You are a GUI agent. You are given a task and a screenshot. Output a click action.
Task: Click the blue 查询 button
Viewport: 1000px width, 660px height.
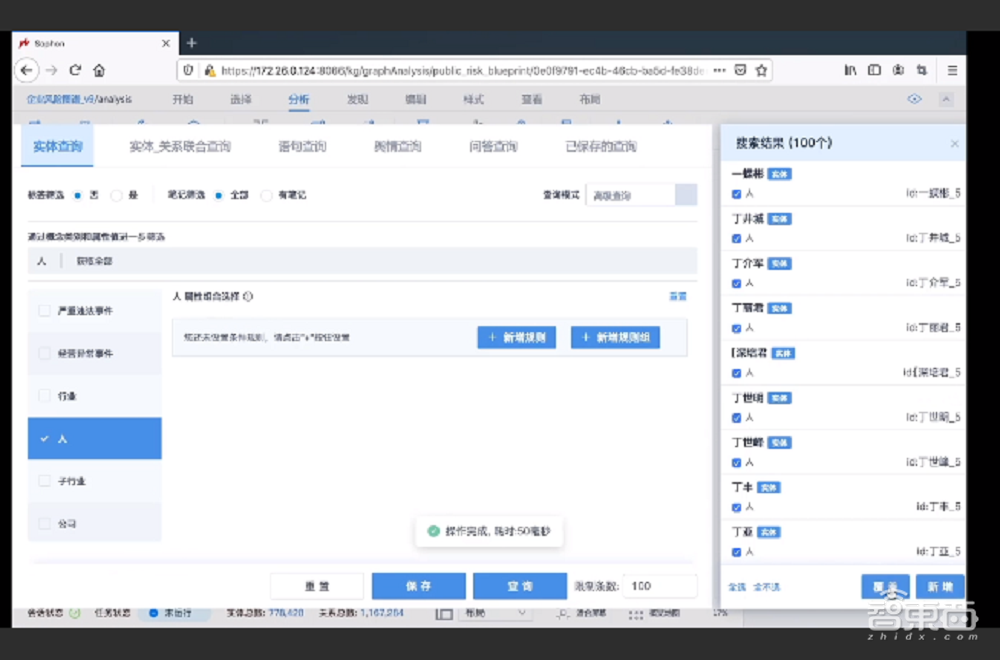coord(520,585)
